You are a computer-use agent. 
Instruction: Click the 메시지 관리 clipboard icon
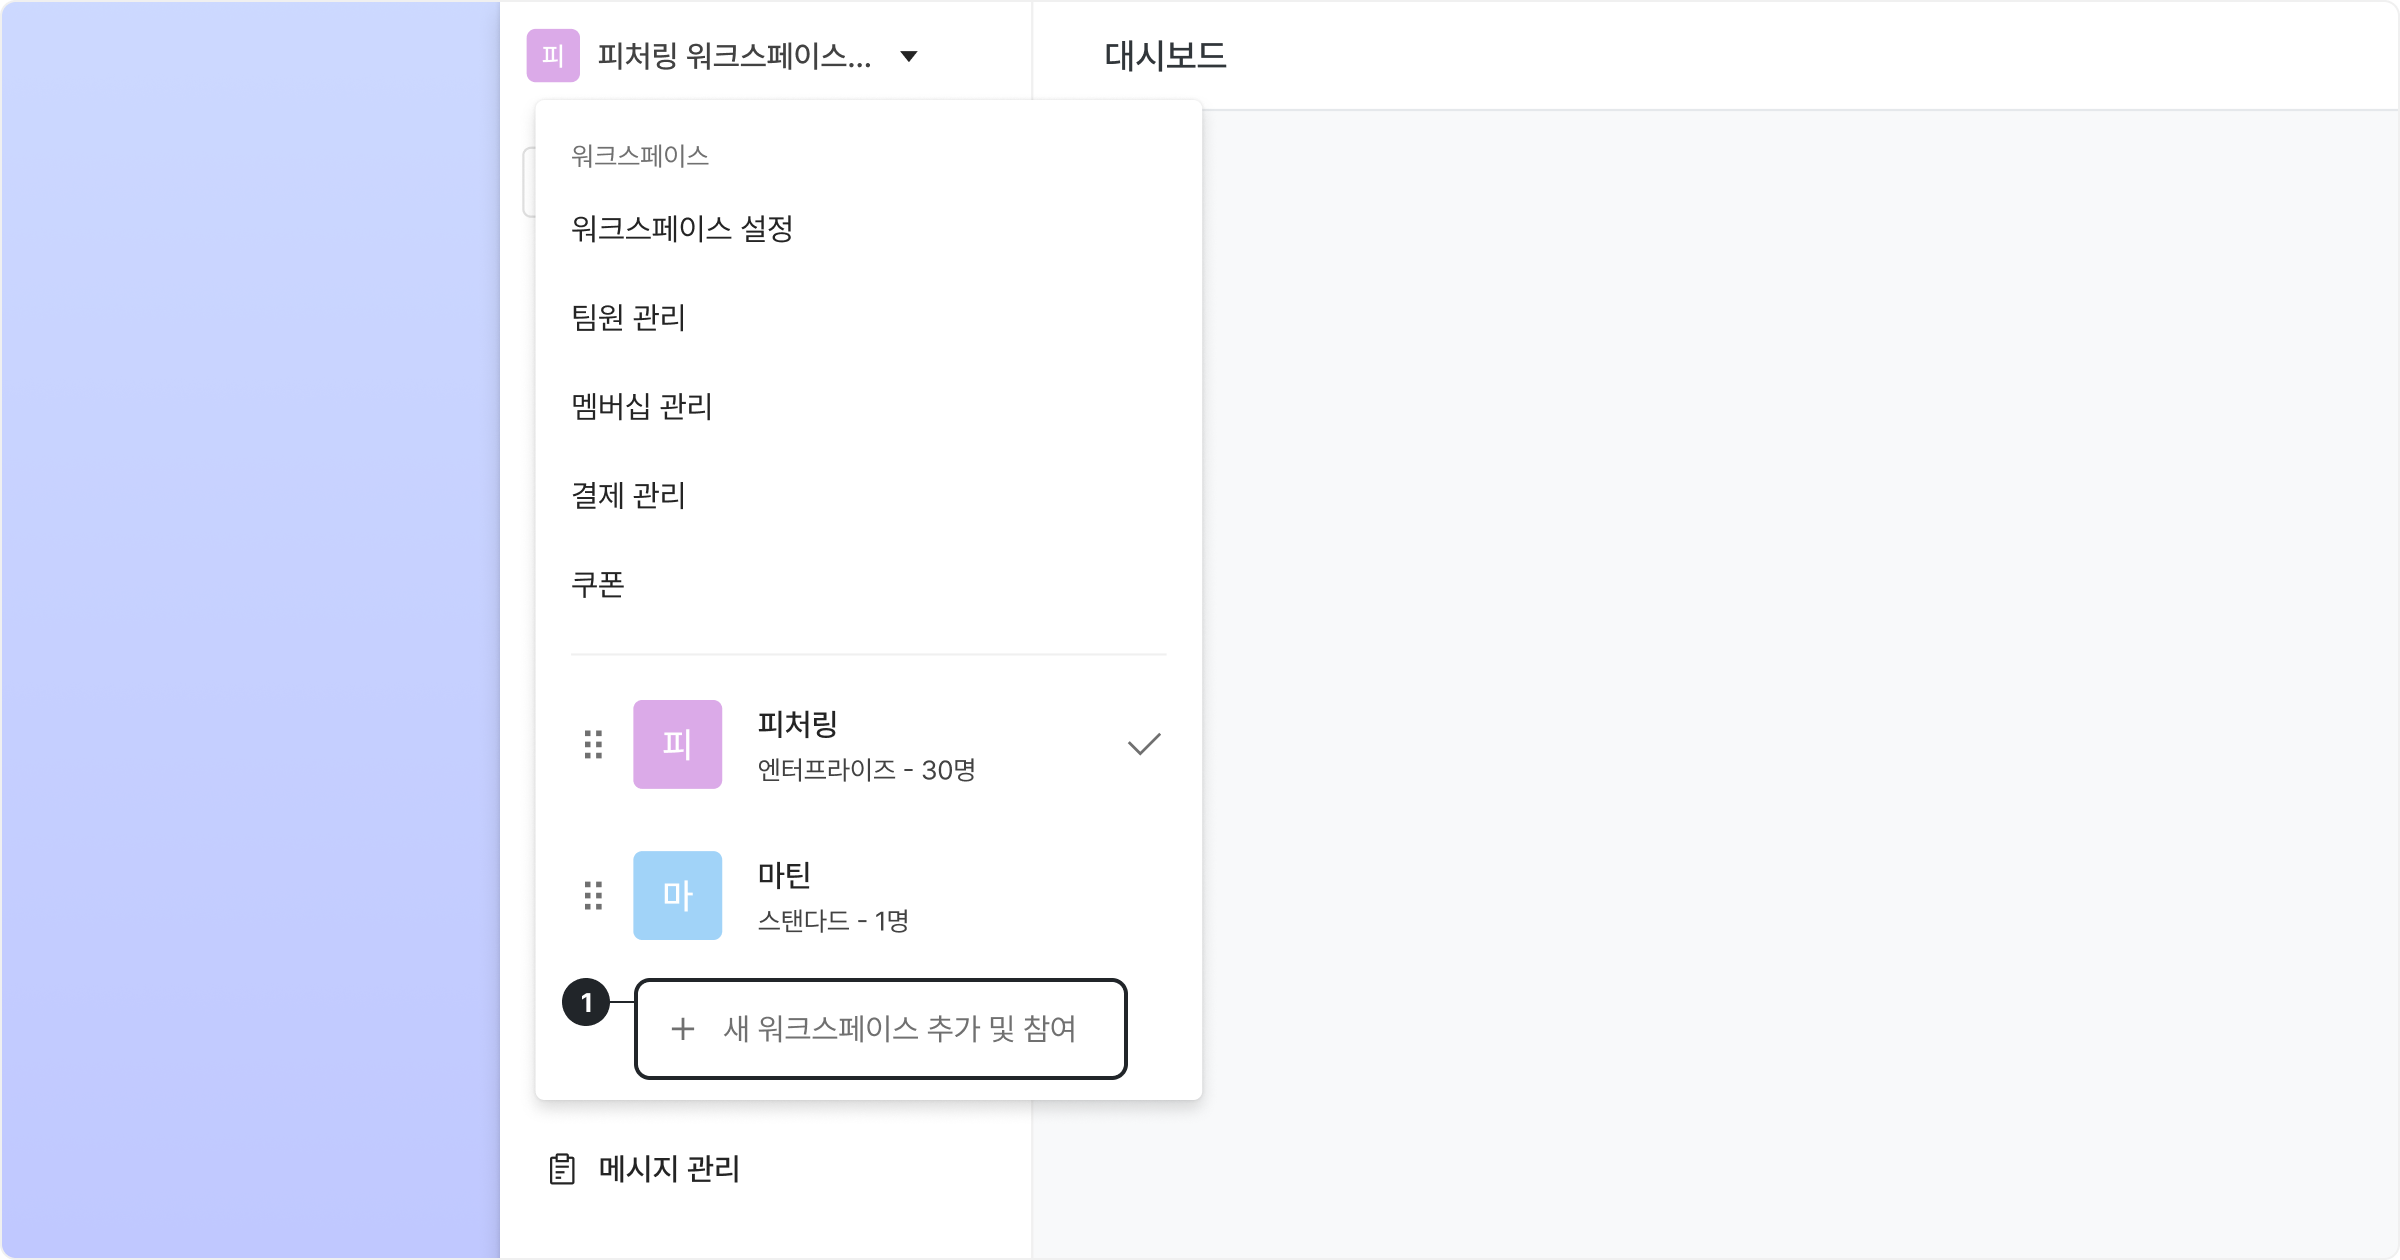coord(562,1169)
